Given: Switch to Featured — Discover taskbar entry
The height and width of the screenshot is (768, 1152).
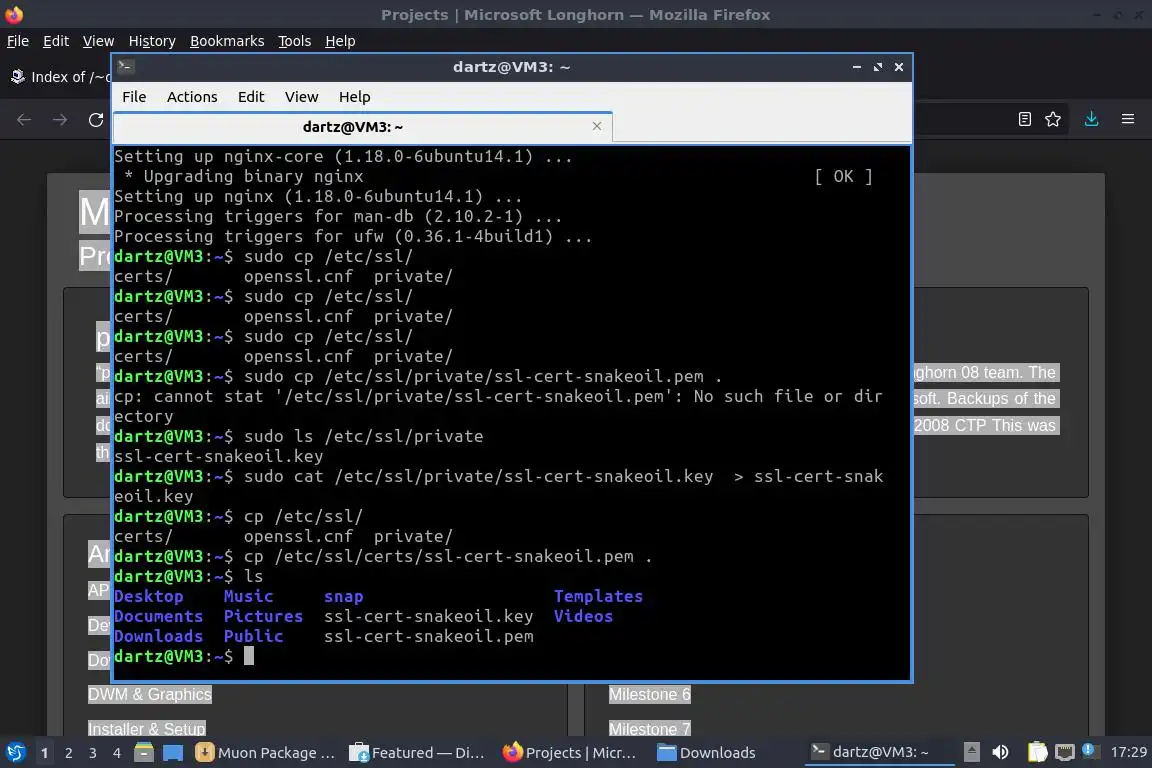Looking at the screenshot, I should (418, 752).
